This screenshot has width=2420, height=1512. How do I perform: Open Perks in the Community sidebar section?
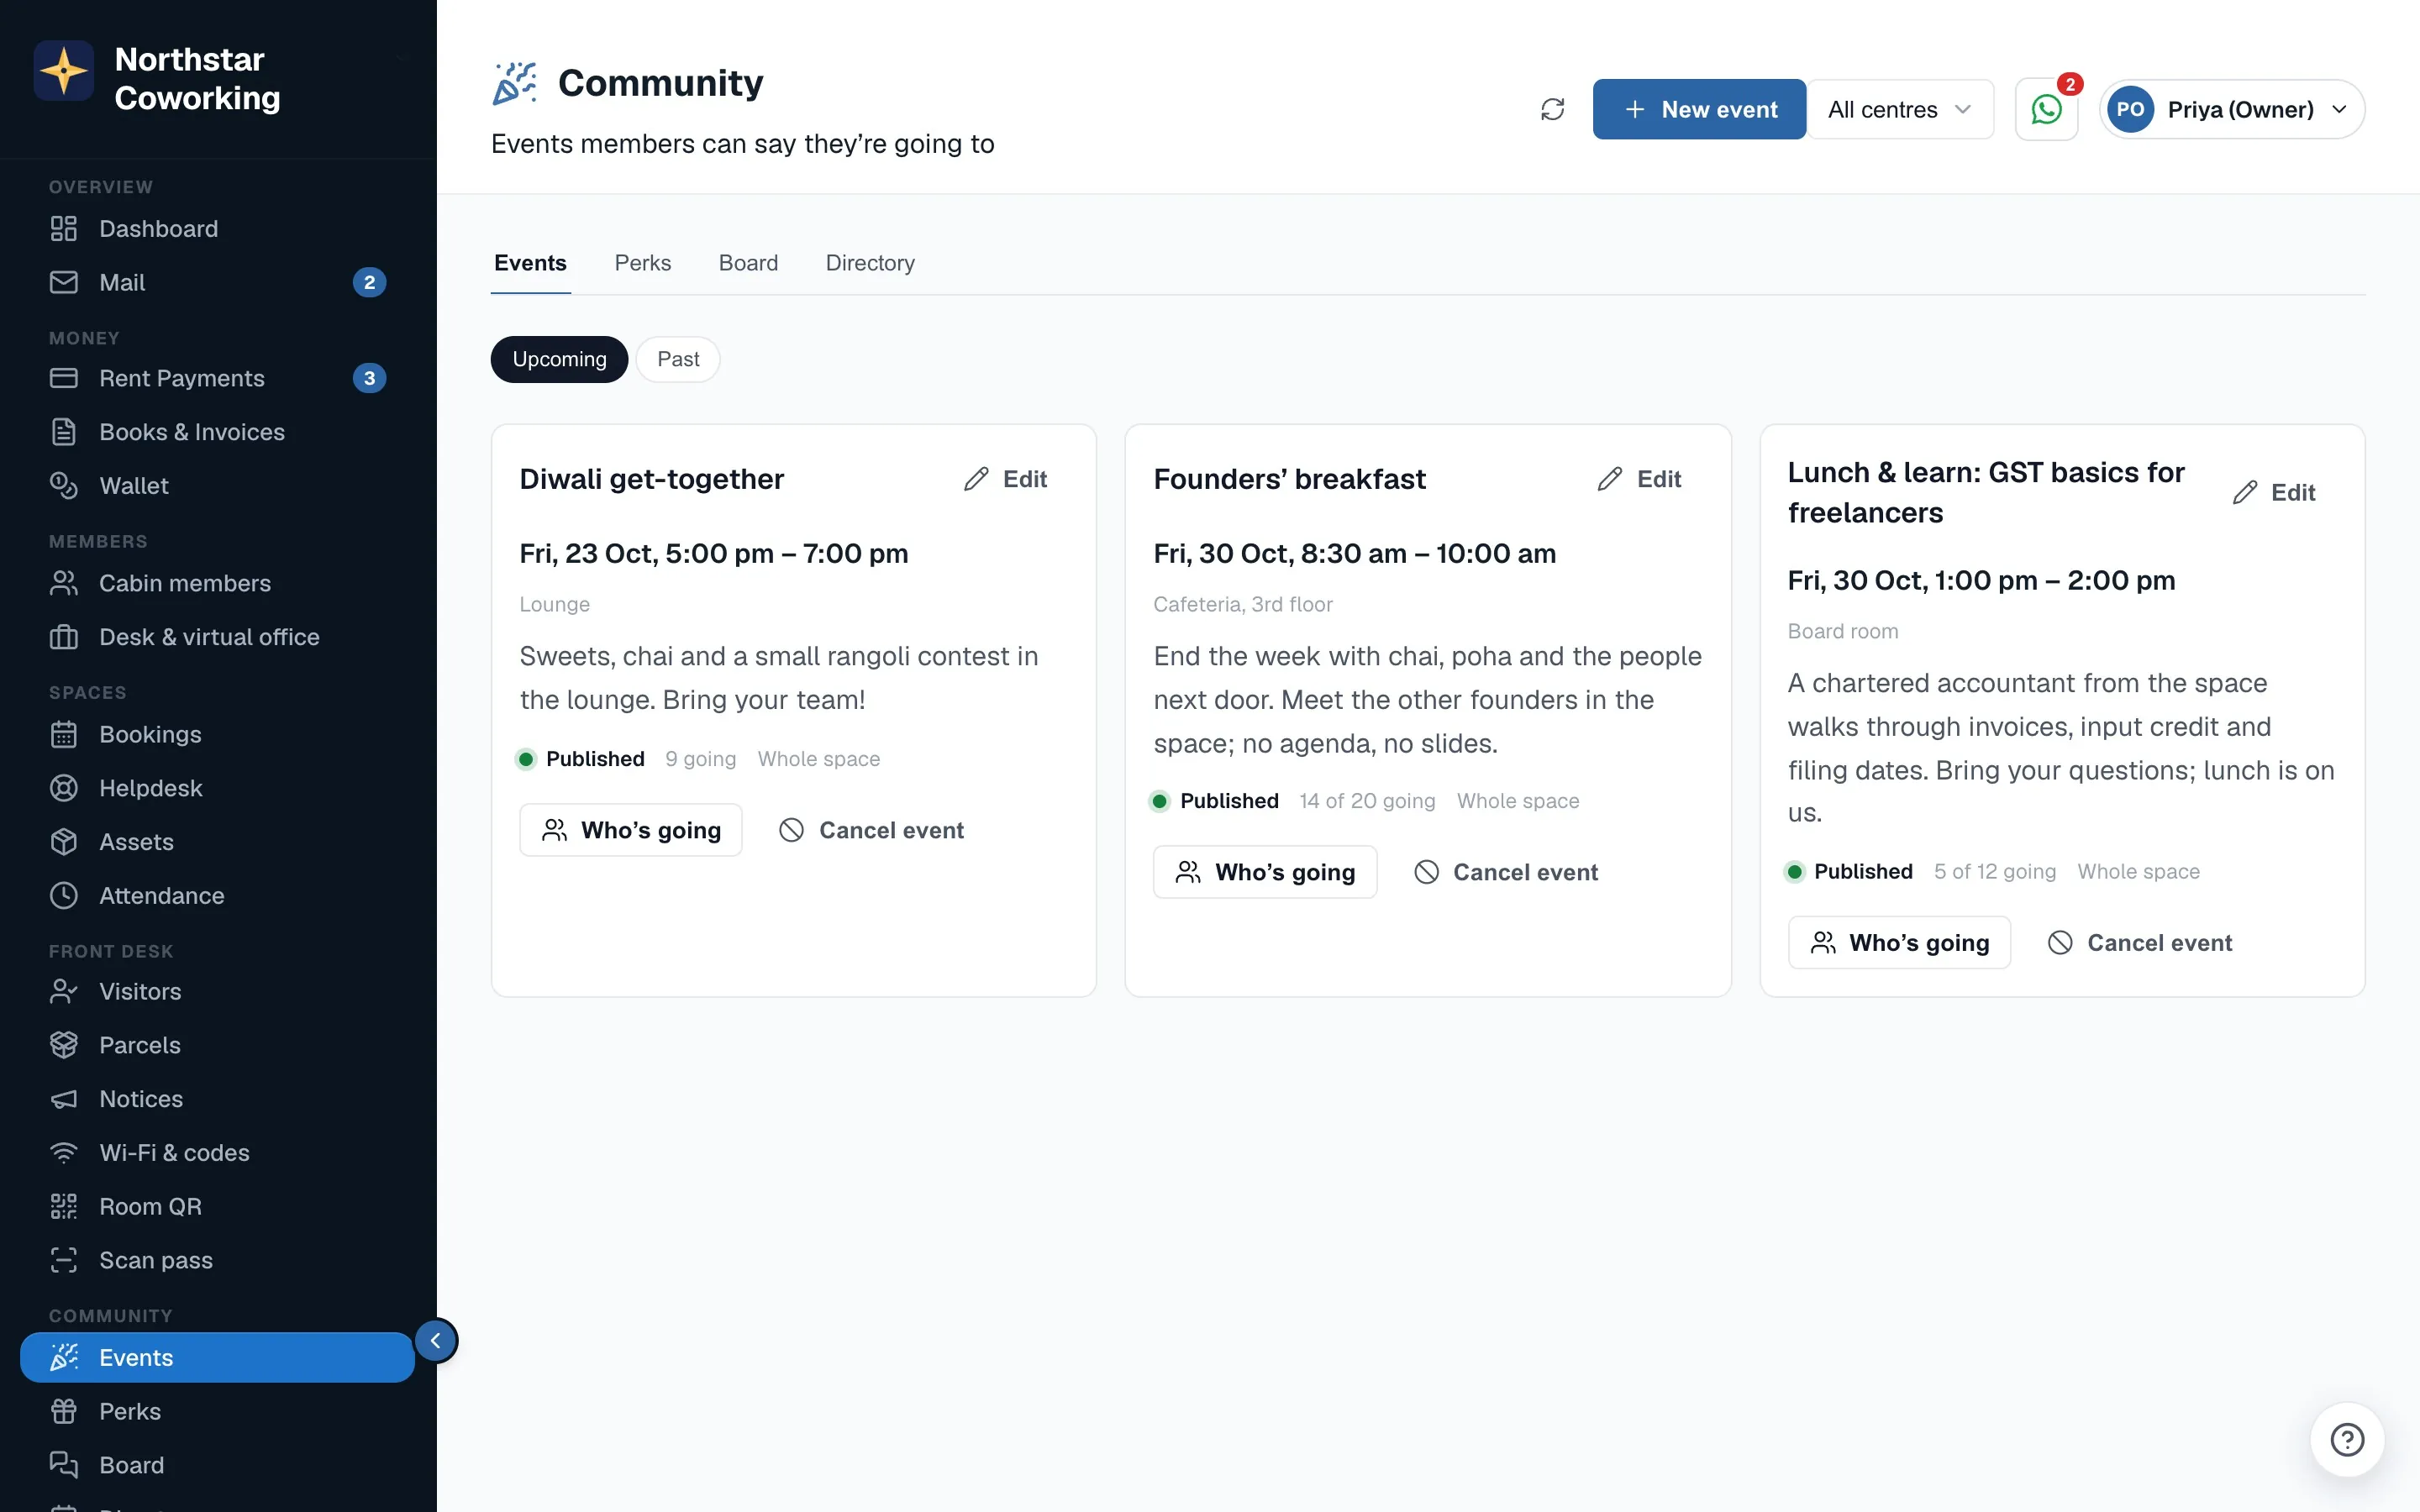click(x=218, y=1411)
